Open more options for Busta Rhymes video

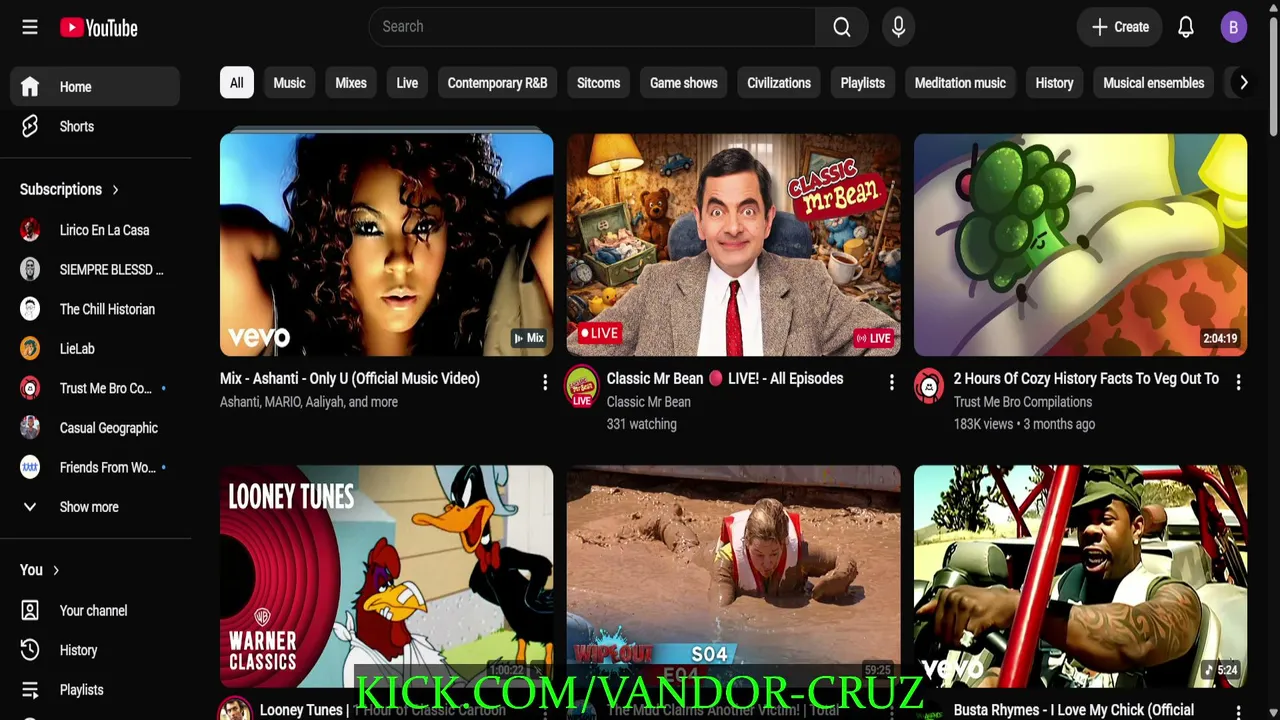[x=1238, y=713]
